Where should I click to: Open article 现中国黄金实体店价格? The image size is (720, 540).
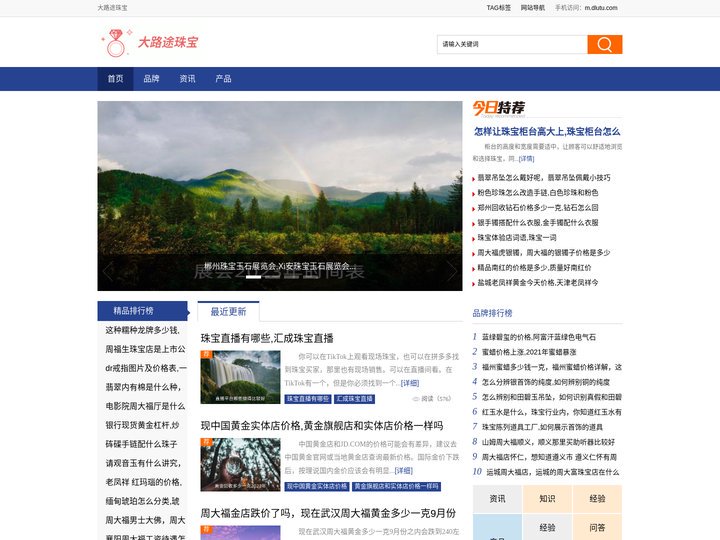coord(322,426)
